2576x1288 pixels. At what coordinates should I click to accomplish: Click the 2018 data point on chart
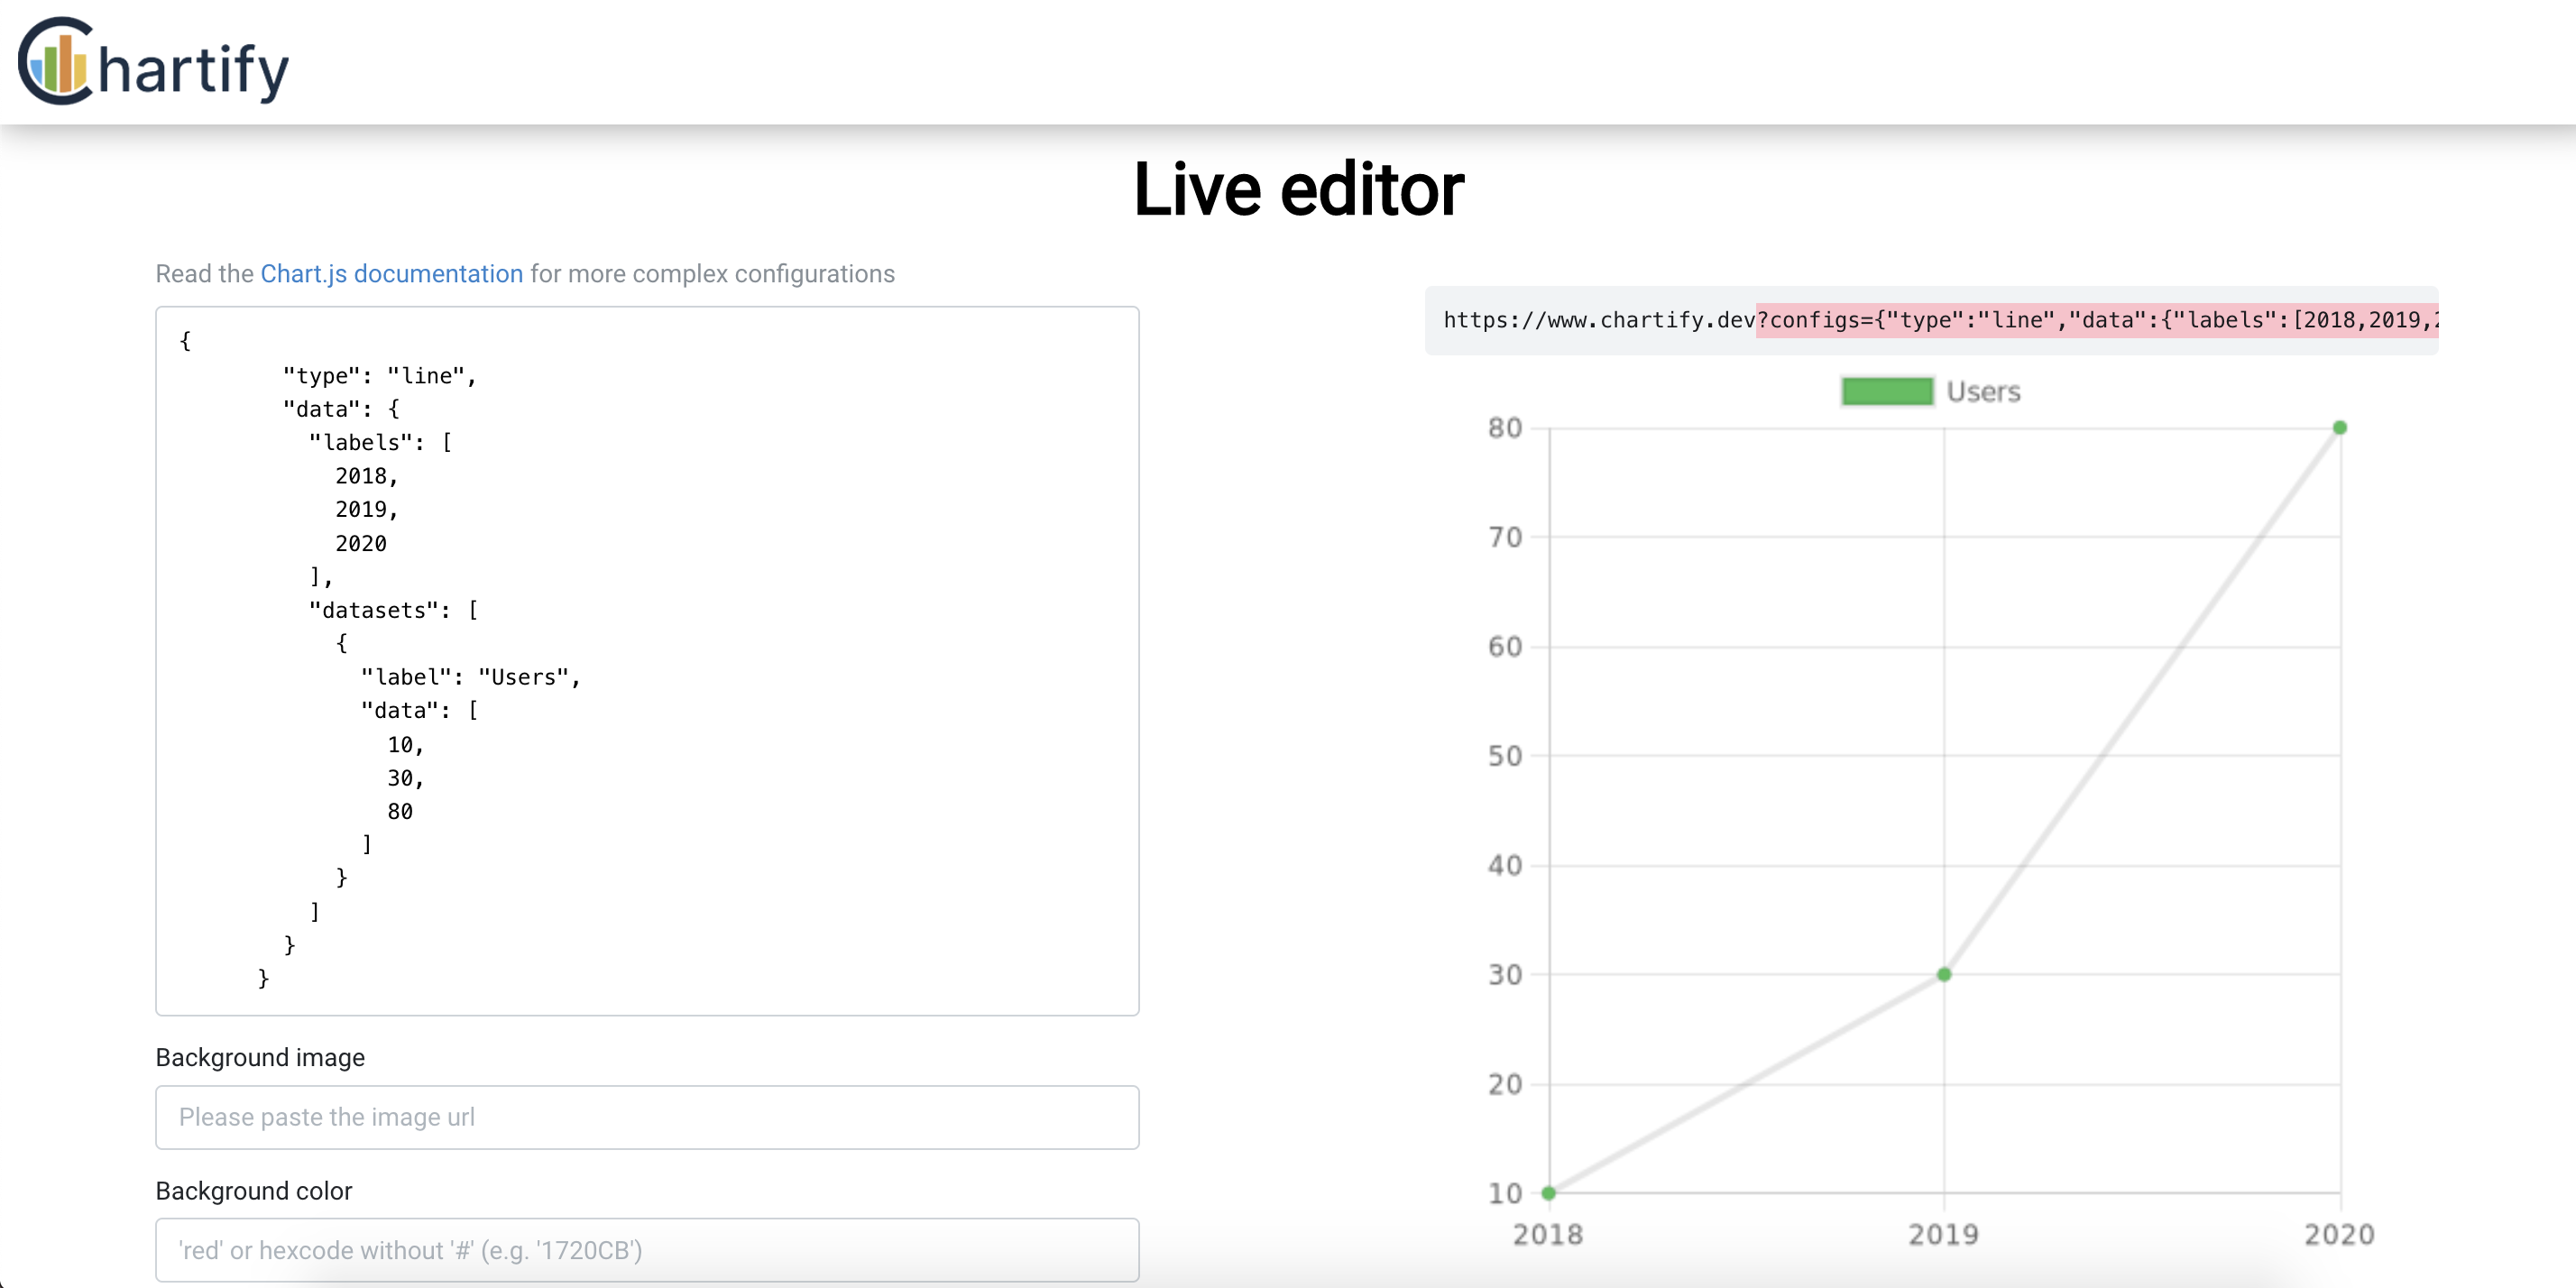coord(1549,1192)
